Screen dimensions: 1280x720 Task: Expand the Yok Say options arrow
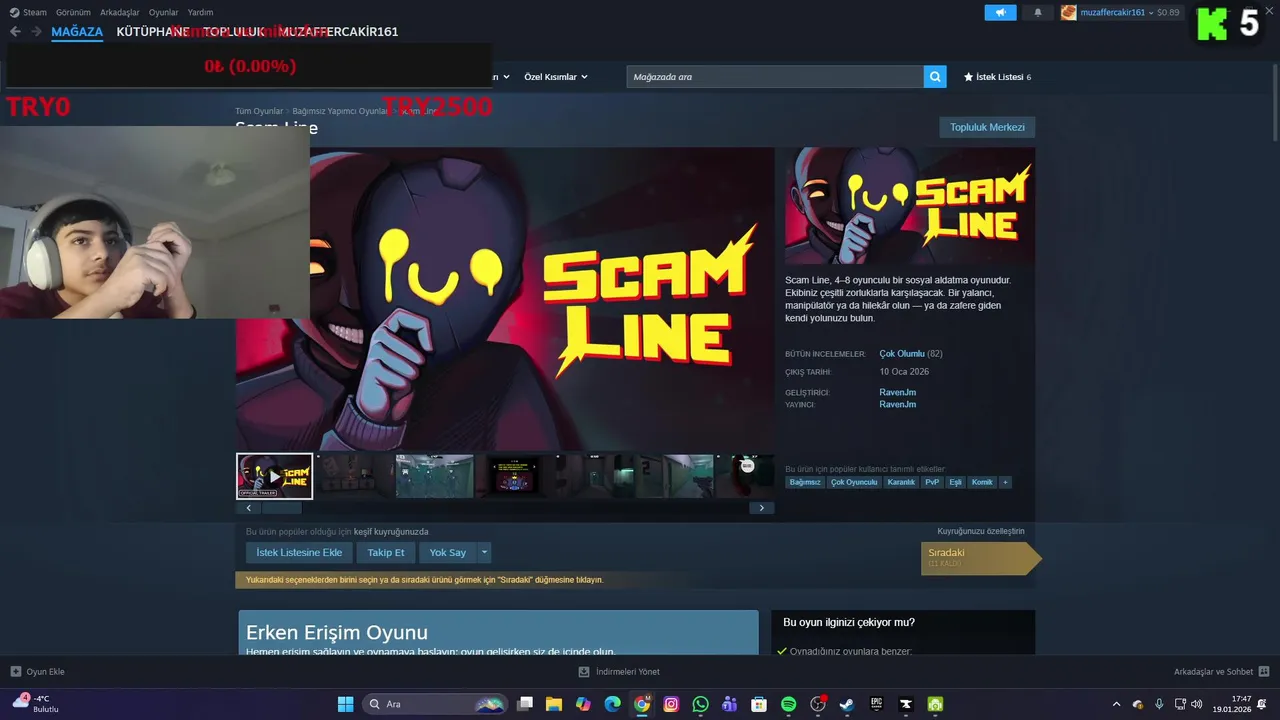[x=485, y=552]
